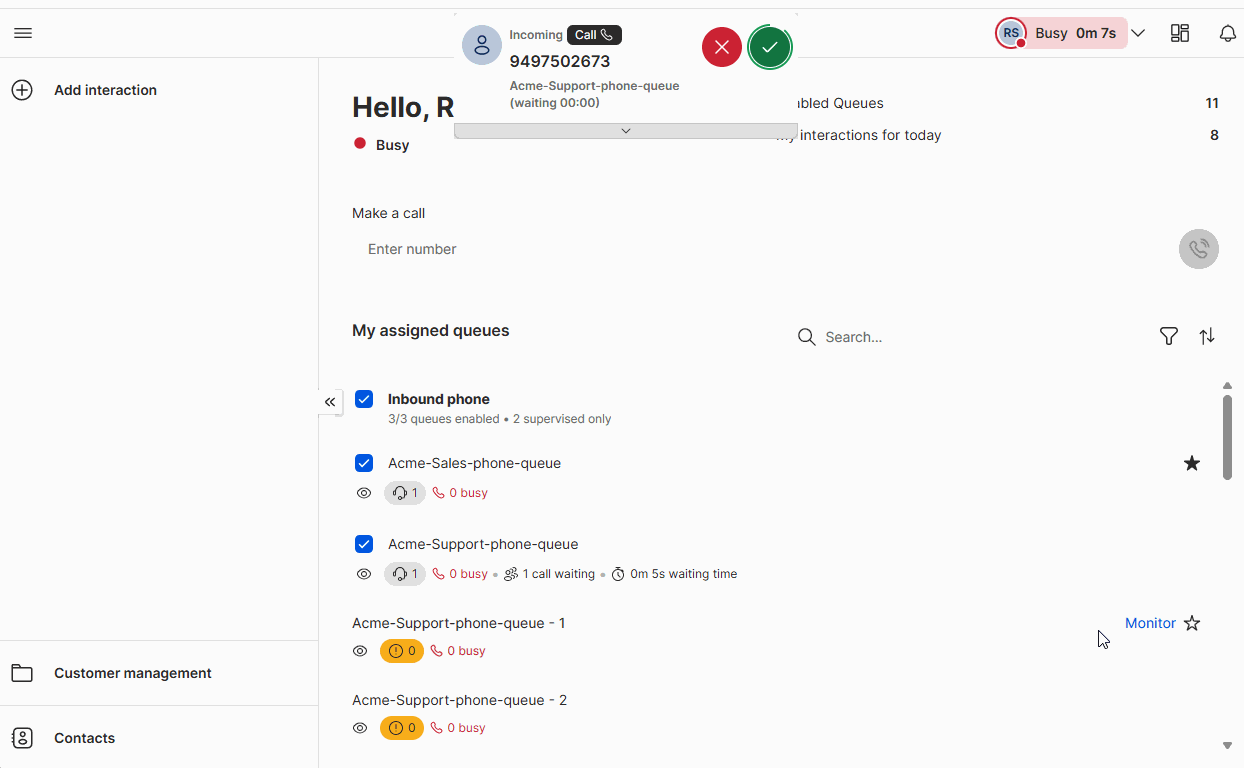1244x768 pixels.
Task: Toggle eye icon under Acme-Support-phone-queue - 1
Action: (360, 651)
